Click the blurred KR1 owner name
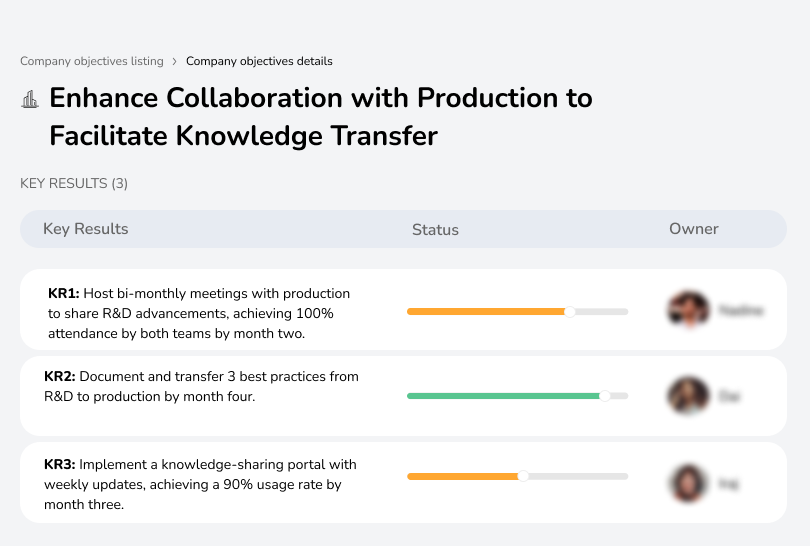Viewport: 810px width, 546px height. click(x=741, y=310)
